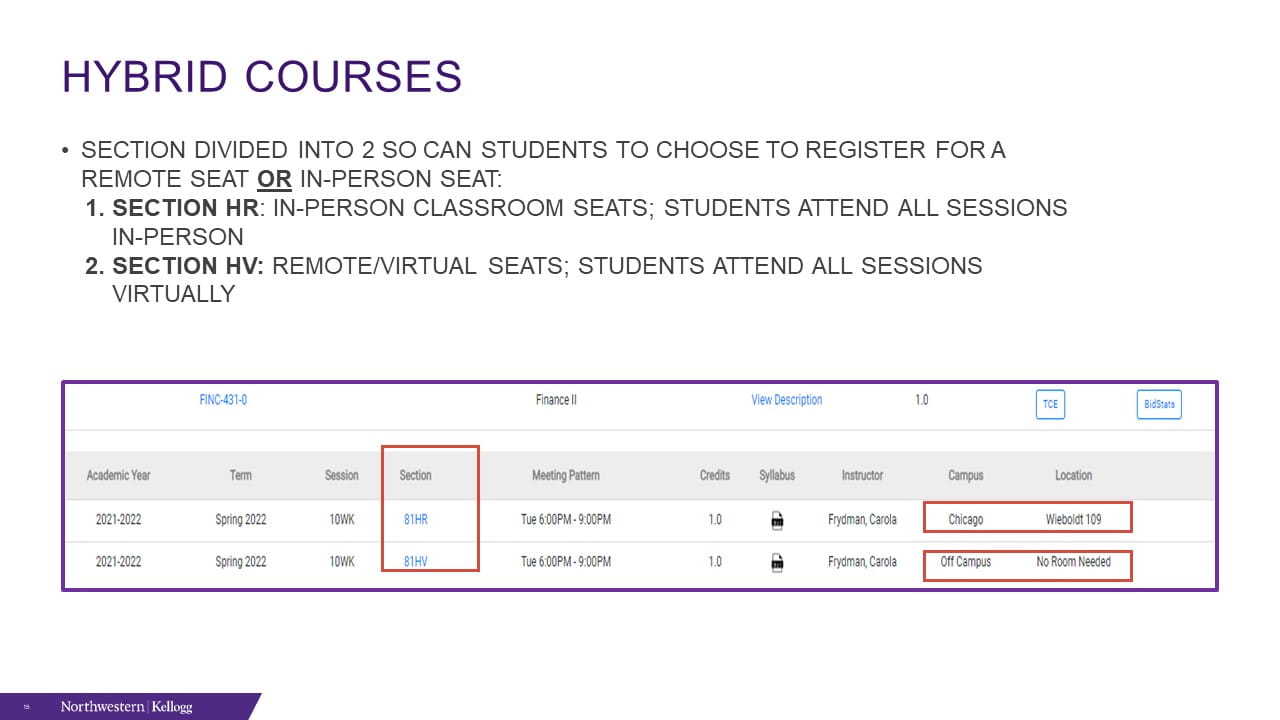Sort by the Meeting Pattern column header
This screenshot has width=1280, height=720.
tap(565, 475)
